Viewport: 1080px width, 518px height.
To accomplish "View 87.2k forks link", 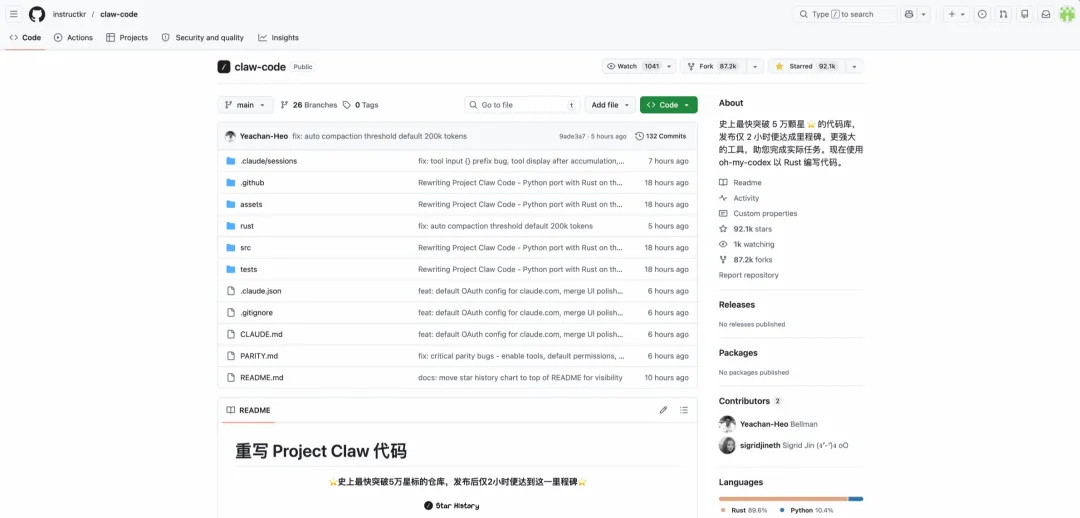I will tap(745, 260).
